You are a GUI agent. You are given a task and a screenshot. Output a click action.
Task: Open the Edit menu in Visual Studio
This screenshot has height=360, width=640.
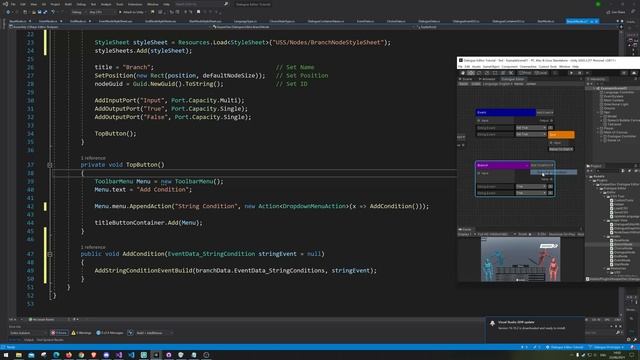[23, 4]
